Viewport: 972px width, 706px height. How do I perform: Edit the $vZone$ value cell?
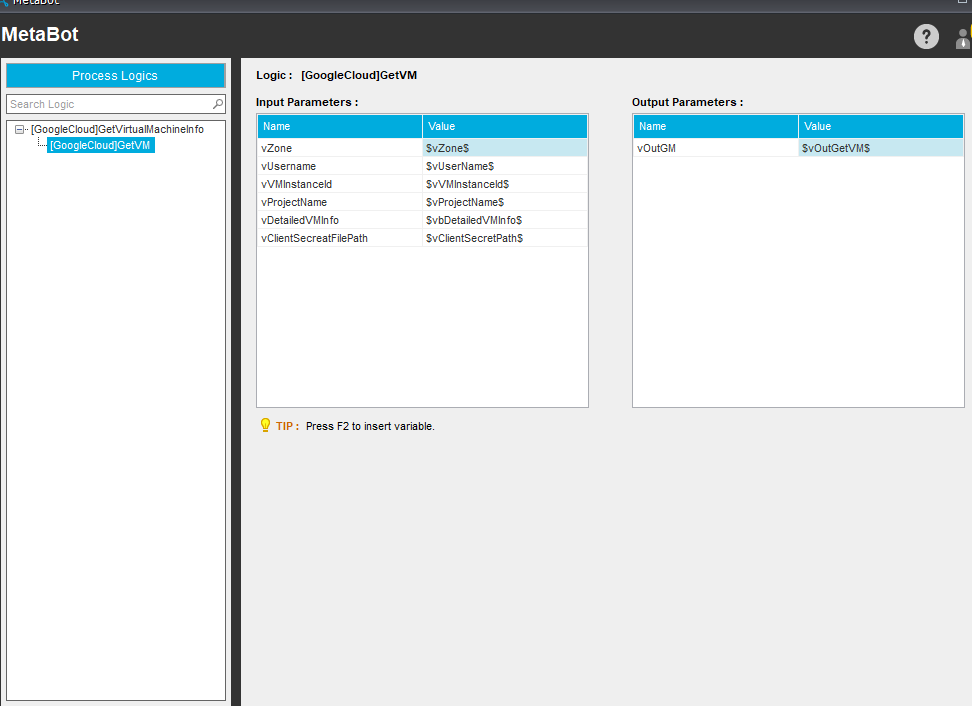[505, 148]
